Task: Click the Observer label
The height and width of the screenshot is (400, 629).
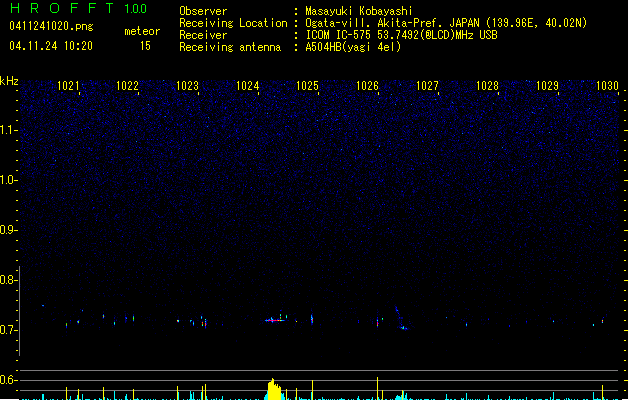Action: pyautogui.click(x=203, y=11)
